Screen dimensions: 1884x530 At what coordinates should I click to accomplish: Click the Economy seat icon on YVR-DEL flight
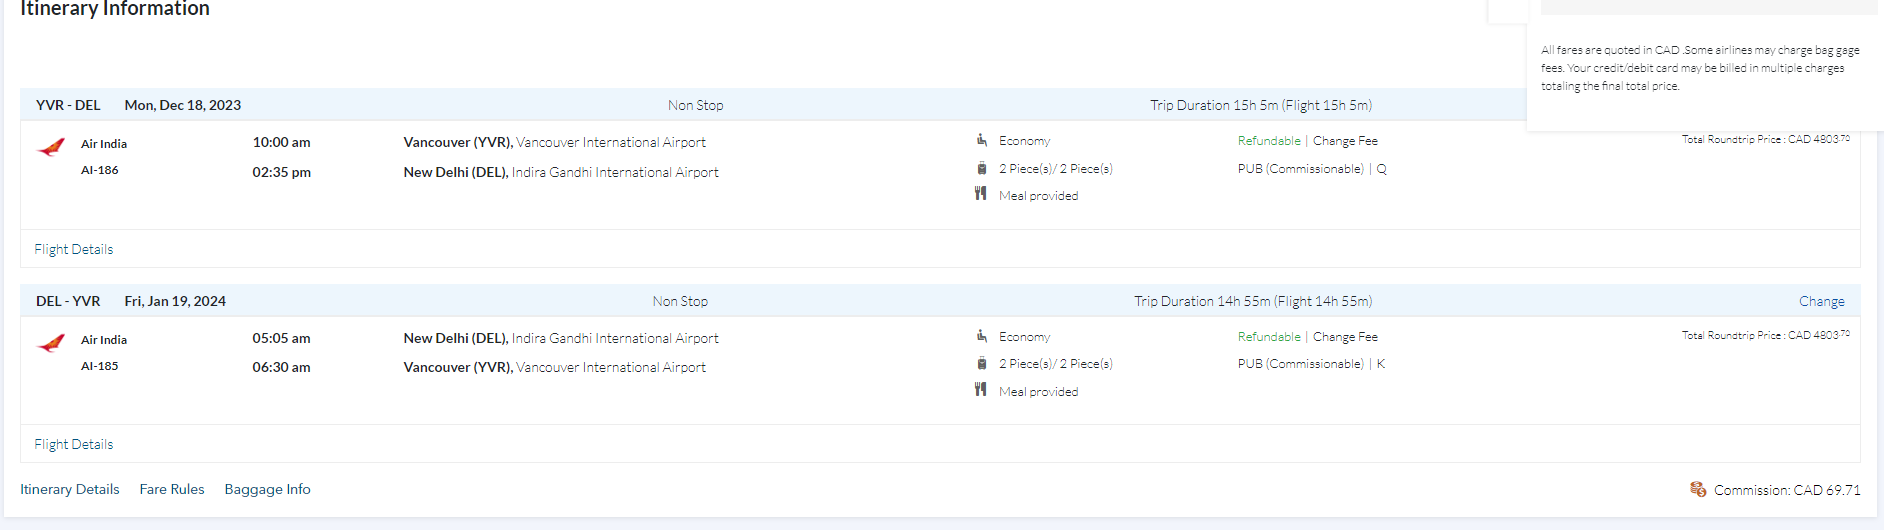pyautogui.click(x=982, y=140)
